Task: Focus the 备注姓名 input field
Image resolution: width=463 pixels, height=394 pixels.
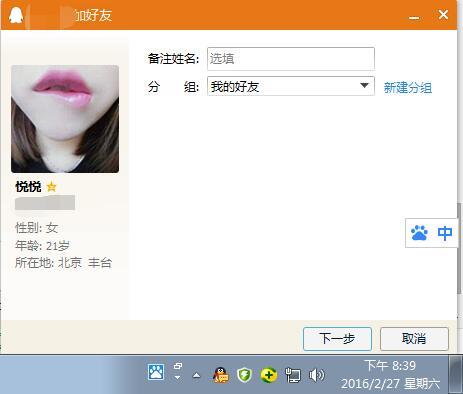Action: click(x=291, y=59)
